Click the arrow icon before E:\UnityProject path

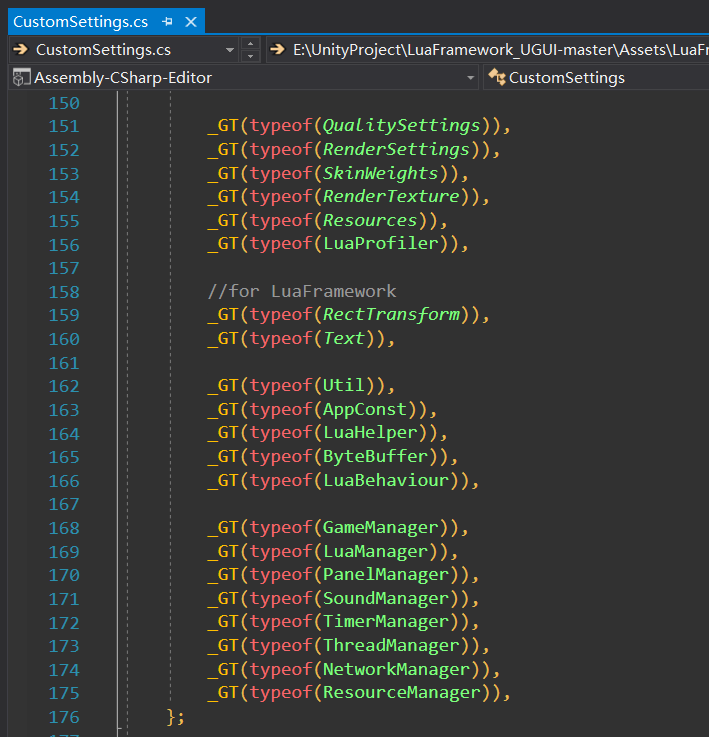(277, 49)
